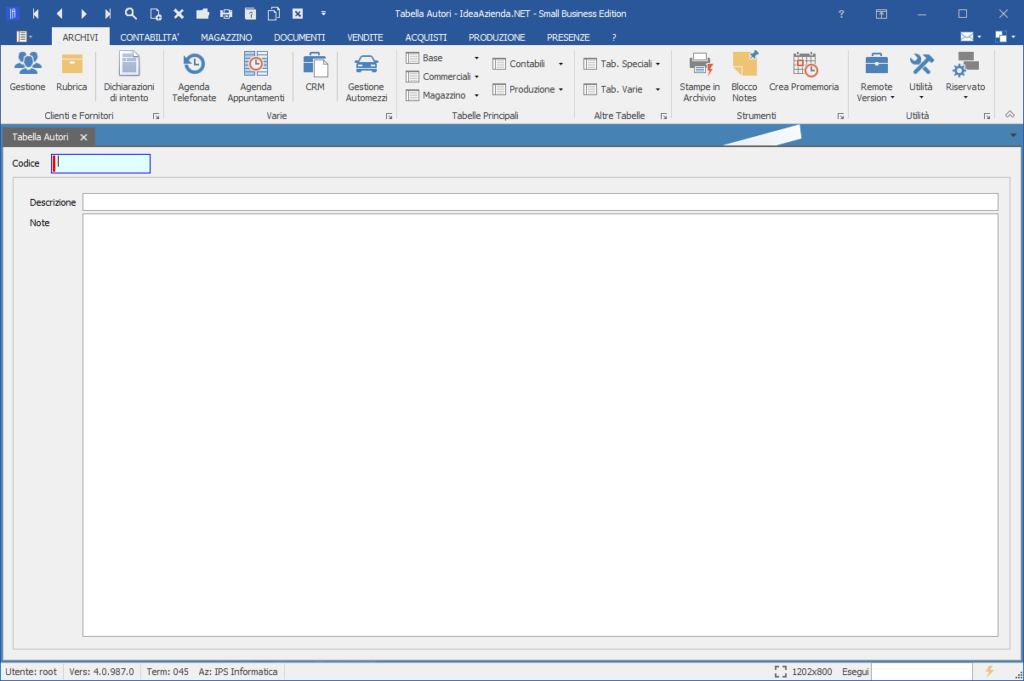Screen dimensions: 1024x681
Task: Open Gestione Automezzi
Action: [x=366, y=77]
